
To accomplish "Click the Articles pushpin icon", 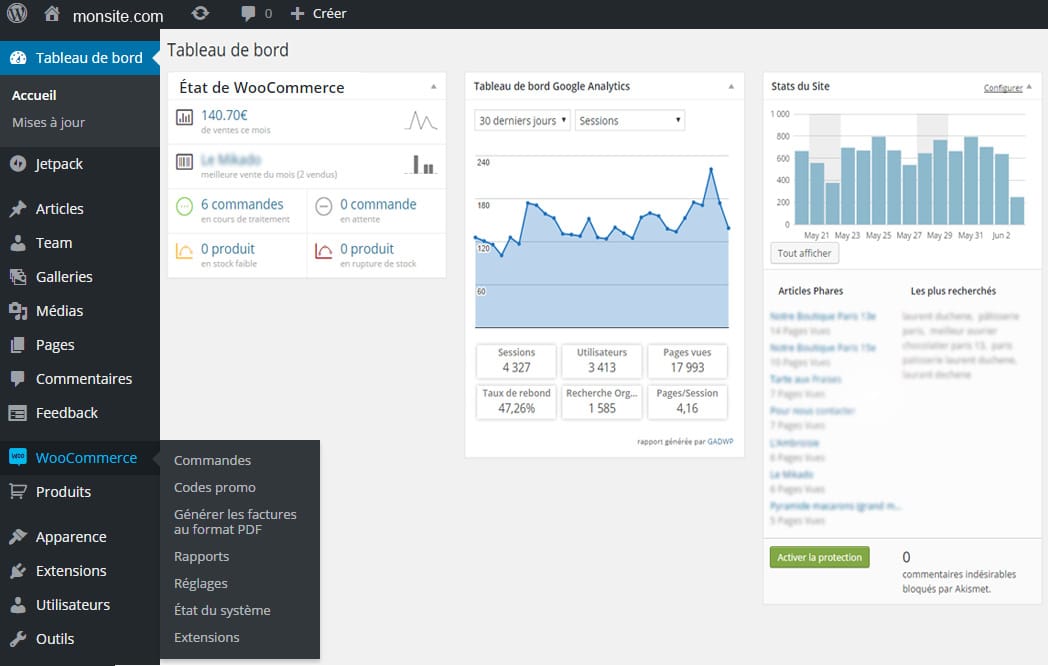I will coord(18,209).
